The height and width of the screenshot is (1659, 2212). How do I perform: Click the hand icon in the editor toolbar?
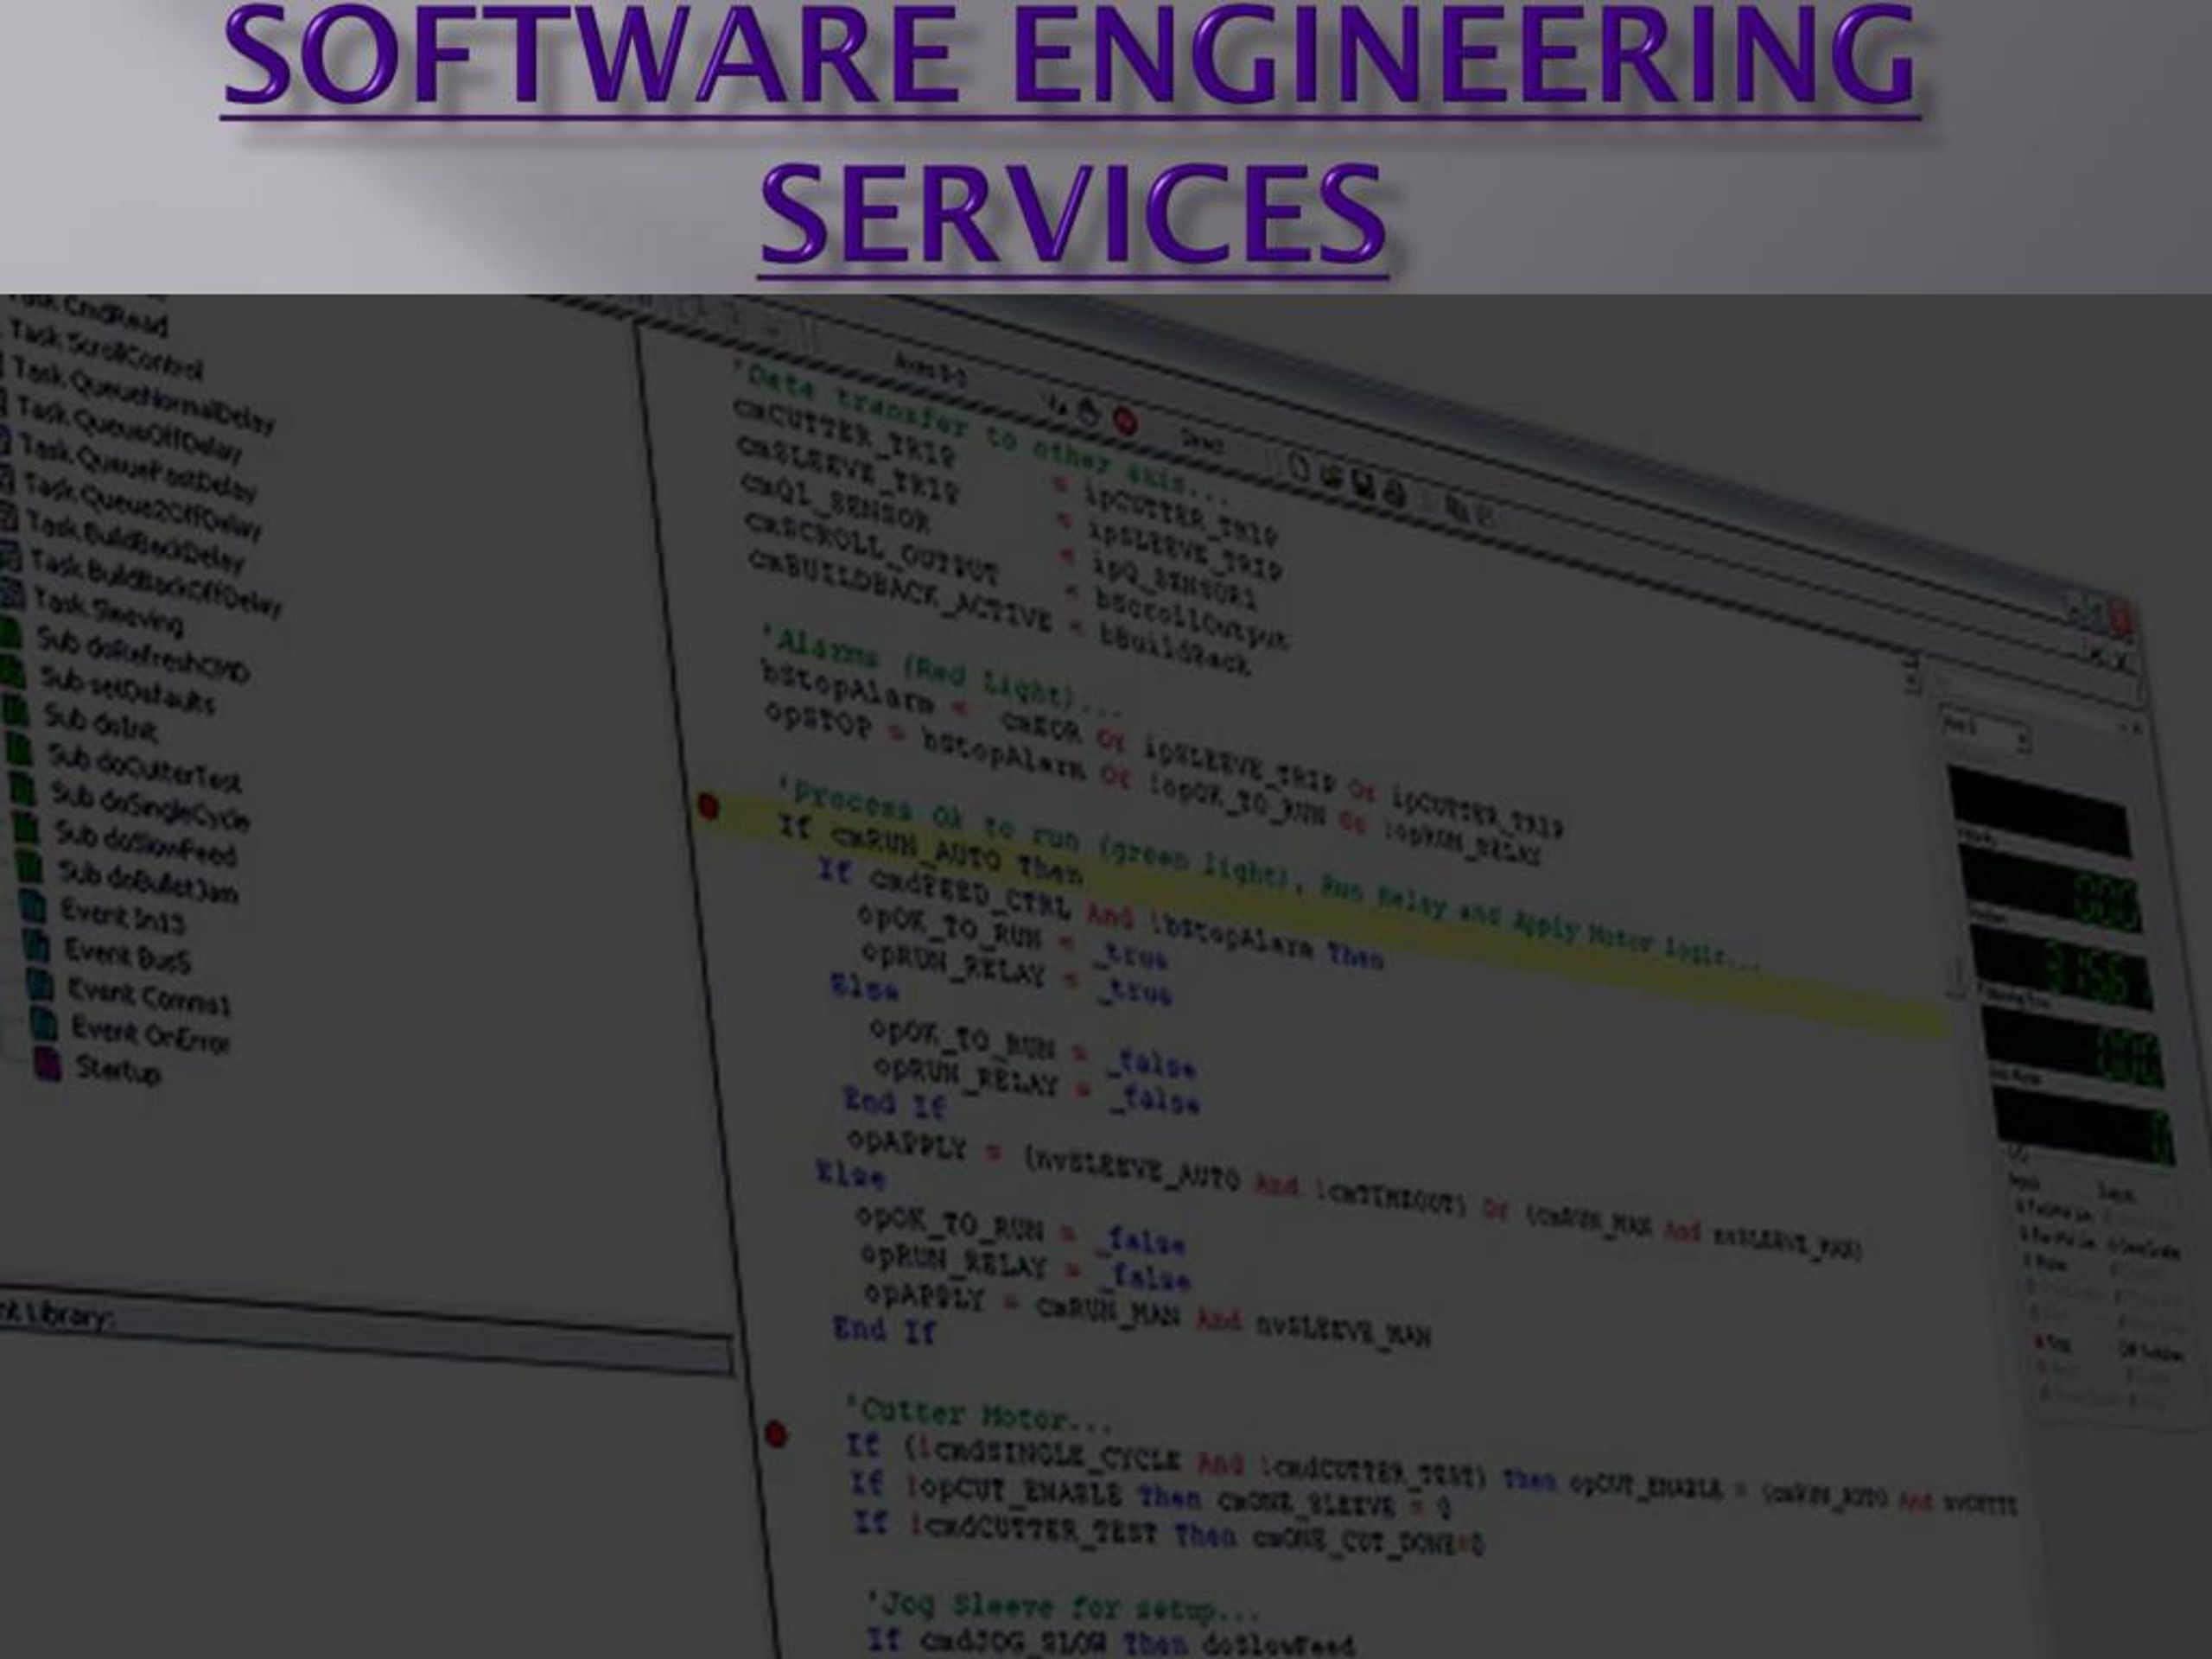click(1090, 413)
